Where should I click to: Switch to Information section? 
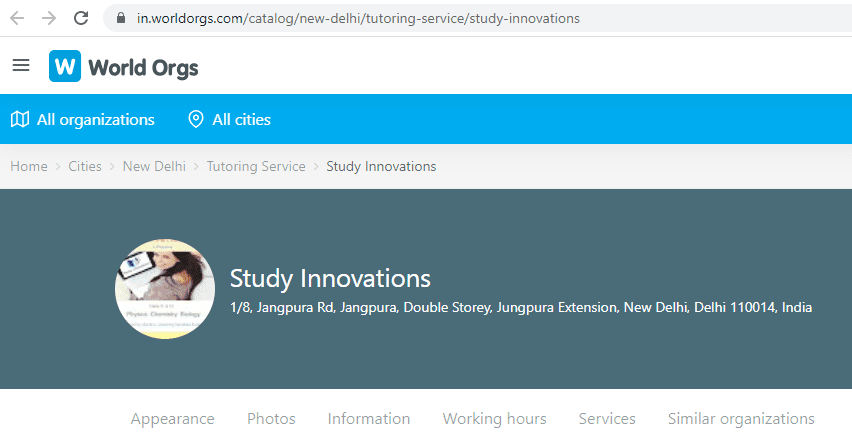(x=368, y=419)
